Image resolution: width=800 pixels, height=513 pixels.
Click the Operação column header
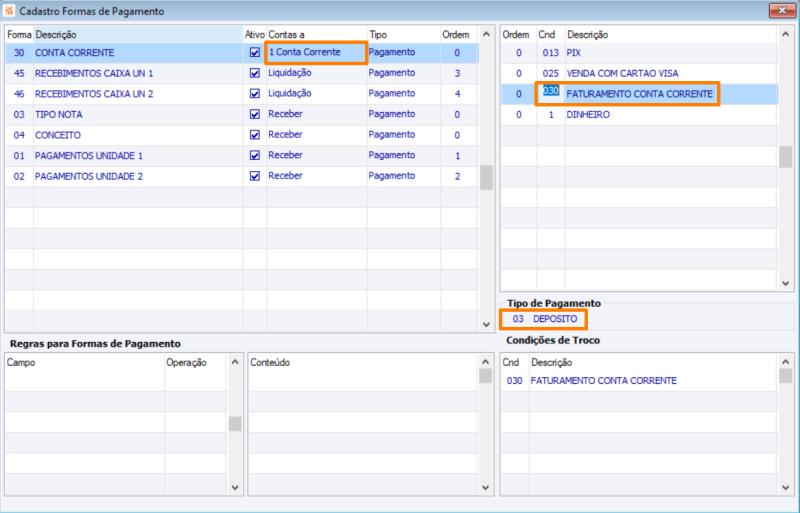point(195,362)
